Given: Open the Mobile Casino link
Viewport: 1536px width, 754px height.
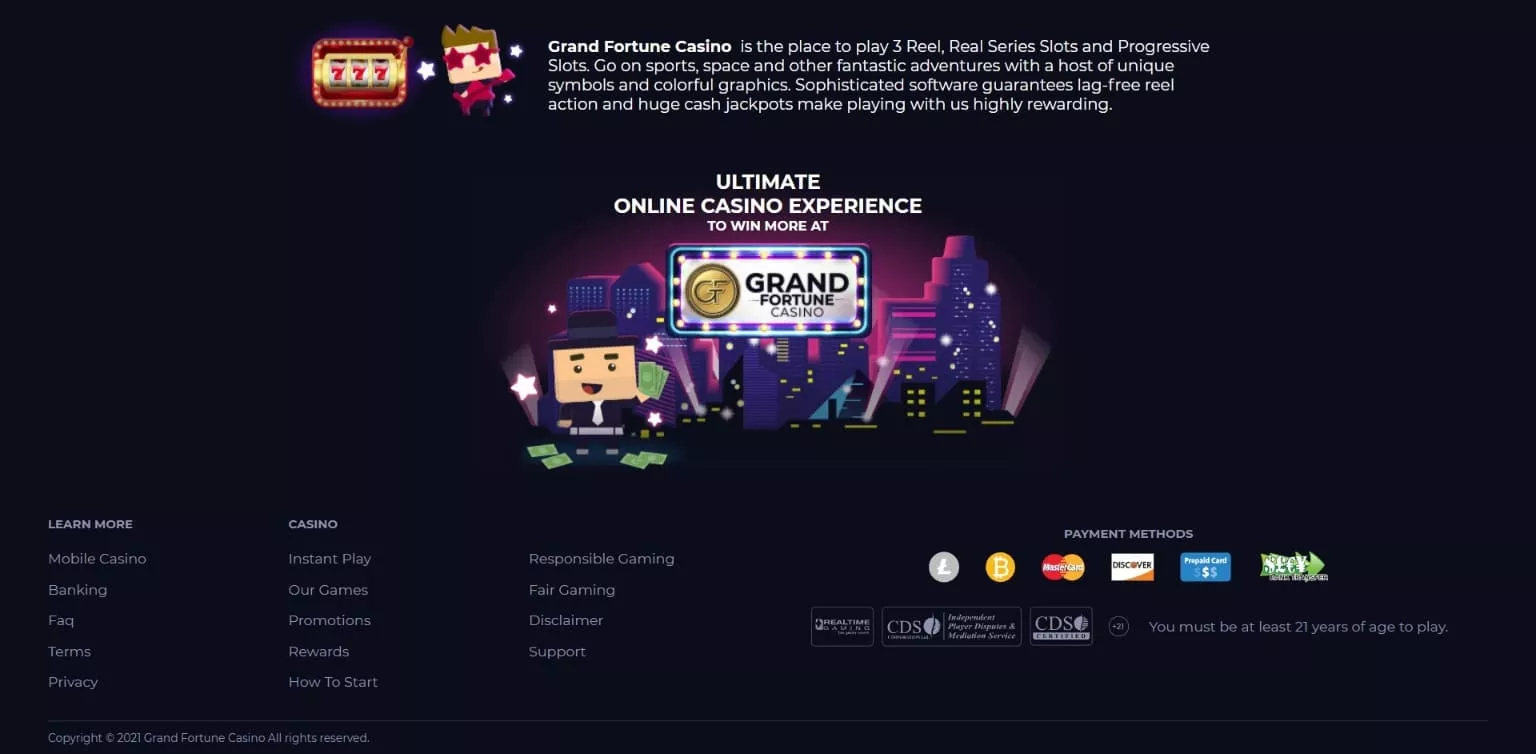Looking at the screenshot, I should pos(97,559).
